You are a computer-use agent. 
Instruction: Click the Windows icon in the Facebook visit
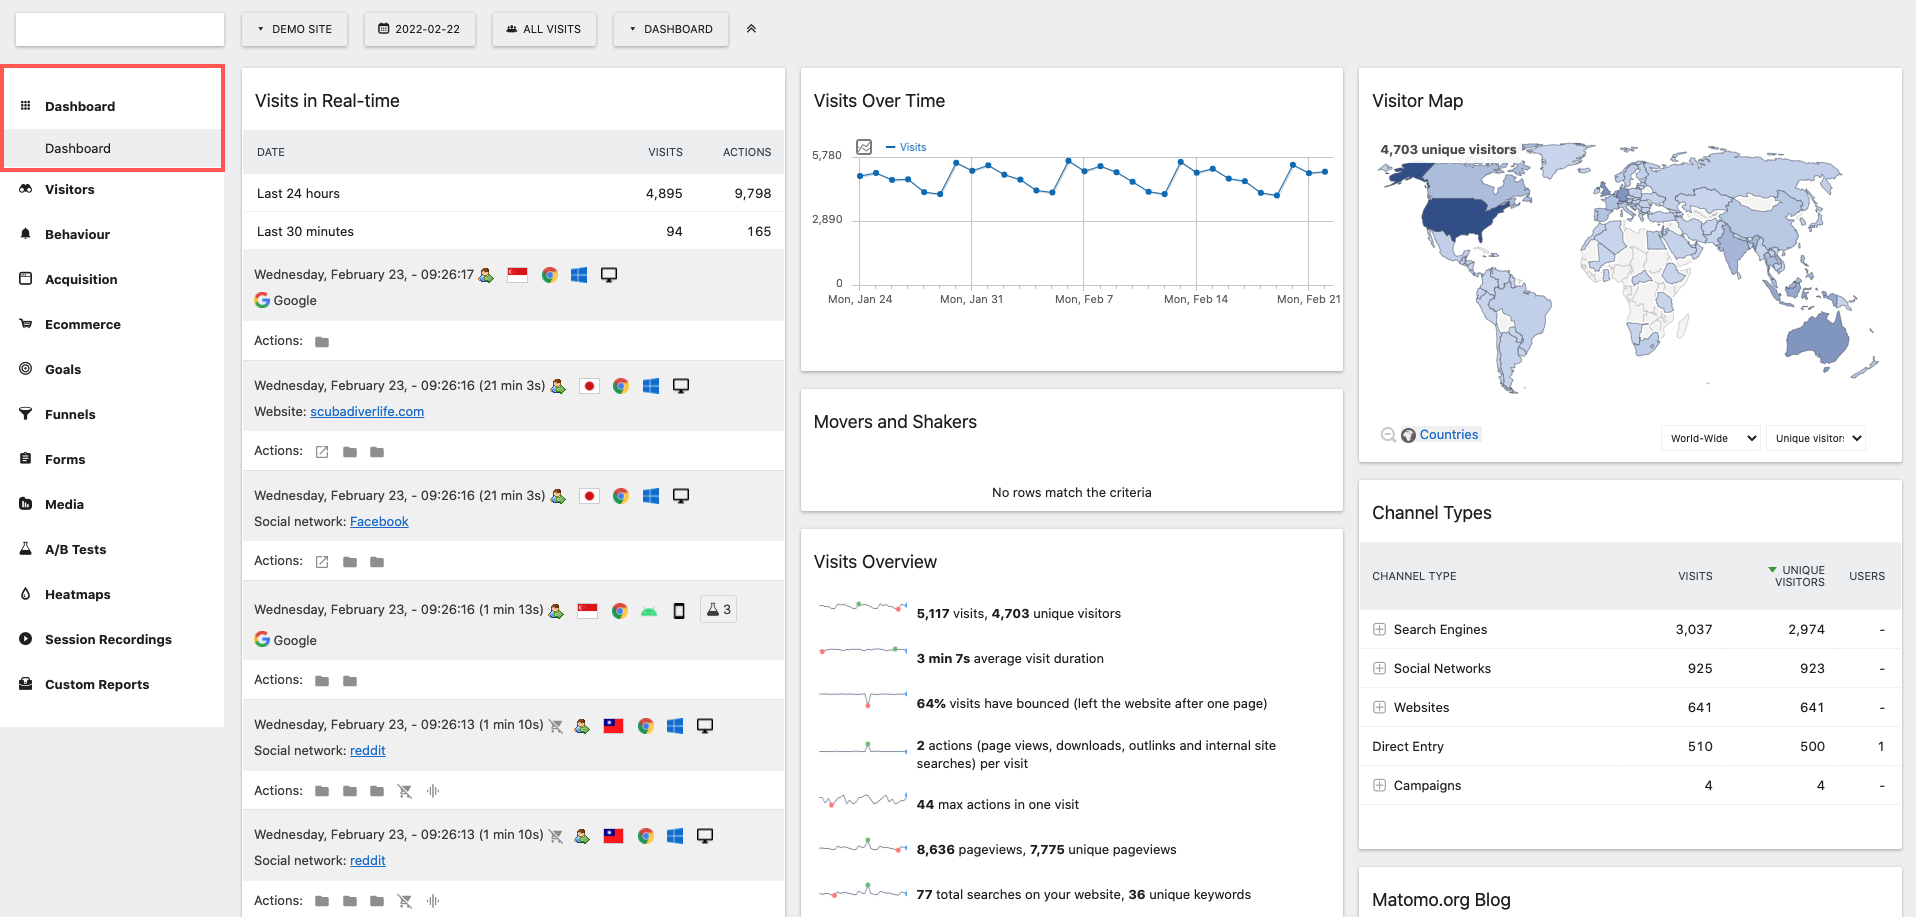651,496
